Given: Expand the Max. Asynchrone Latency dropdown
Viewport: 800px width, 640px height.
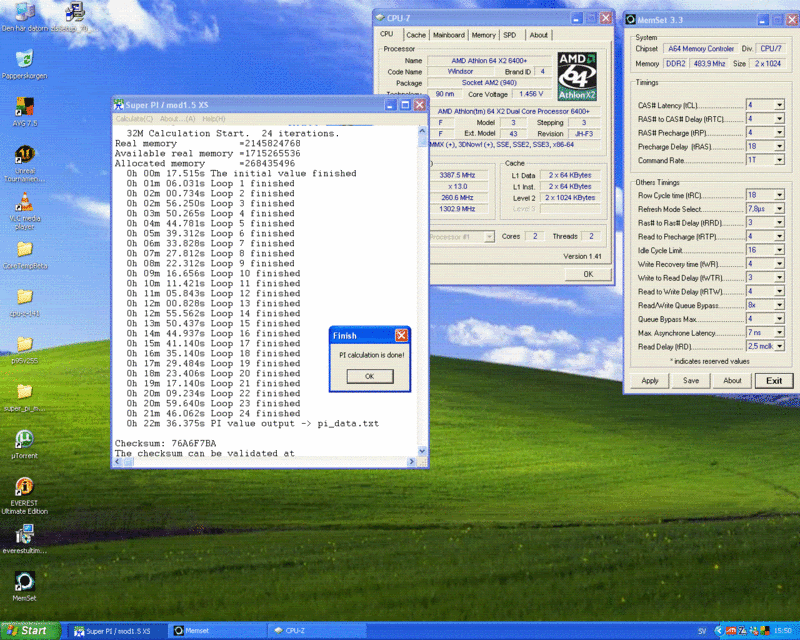Looking at the screenshot, I should coord(779,332).
